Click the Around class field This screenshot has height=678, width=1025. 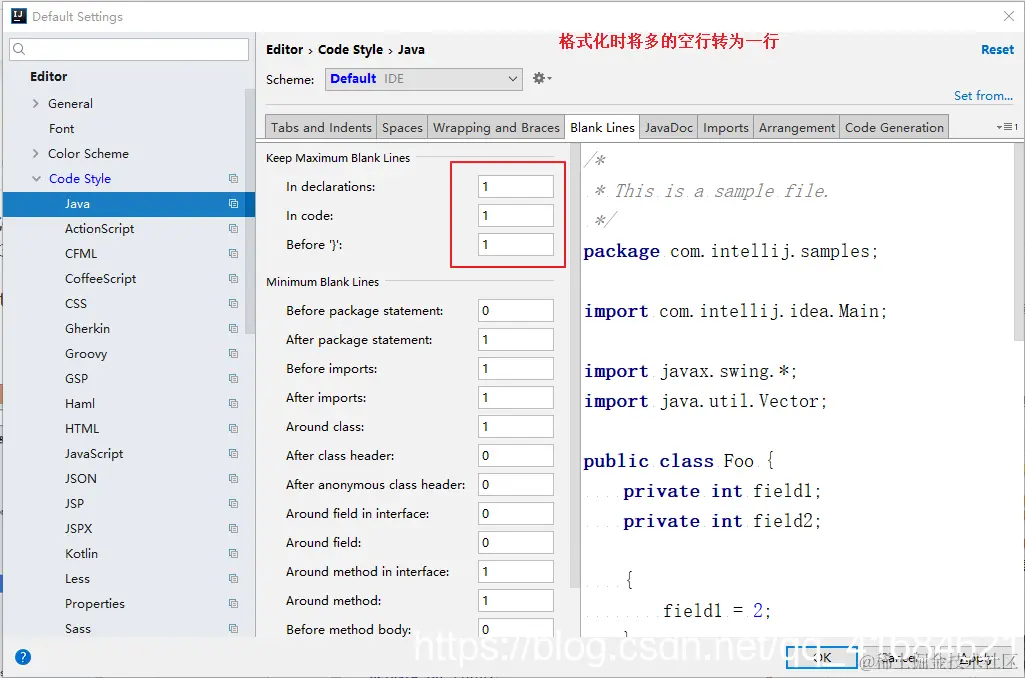click(x=516, y=426)
